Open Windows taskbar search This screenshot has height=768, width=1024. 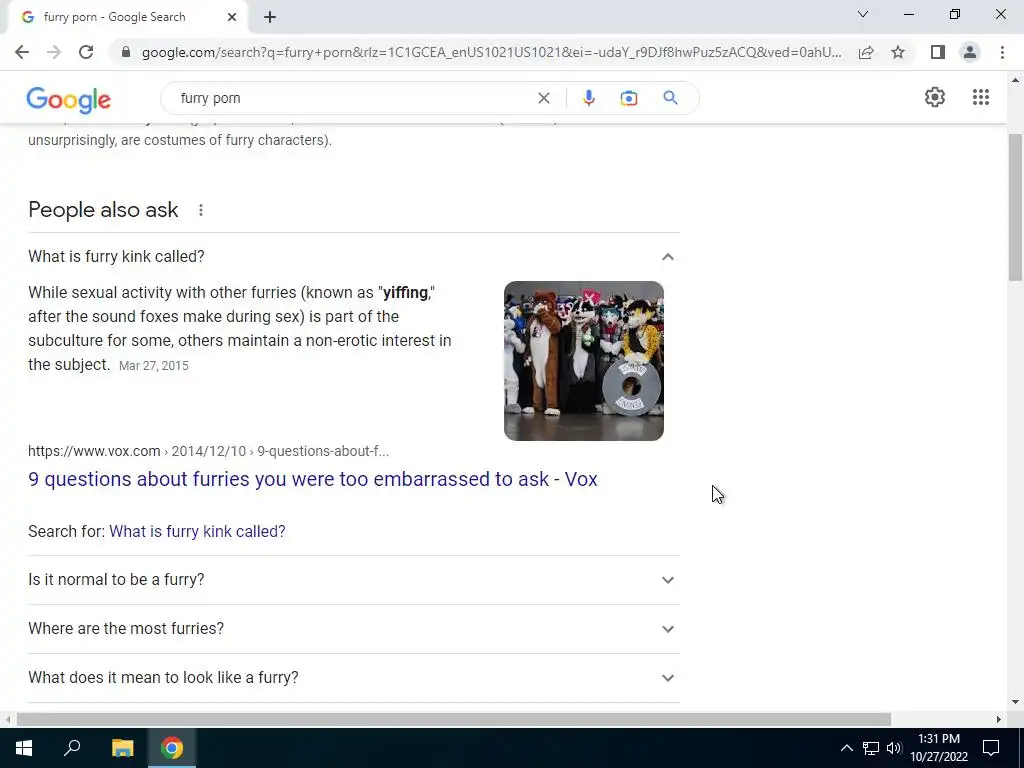point(72,748)
